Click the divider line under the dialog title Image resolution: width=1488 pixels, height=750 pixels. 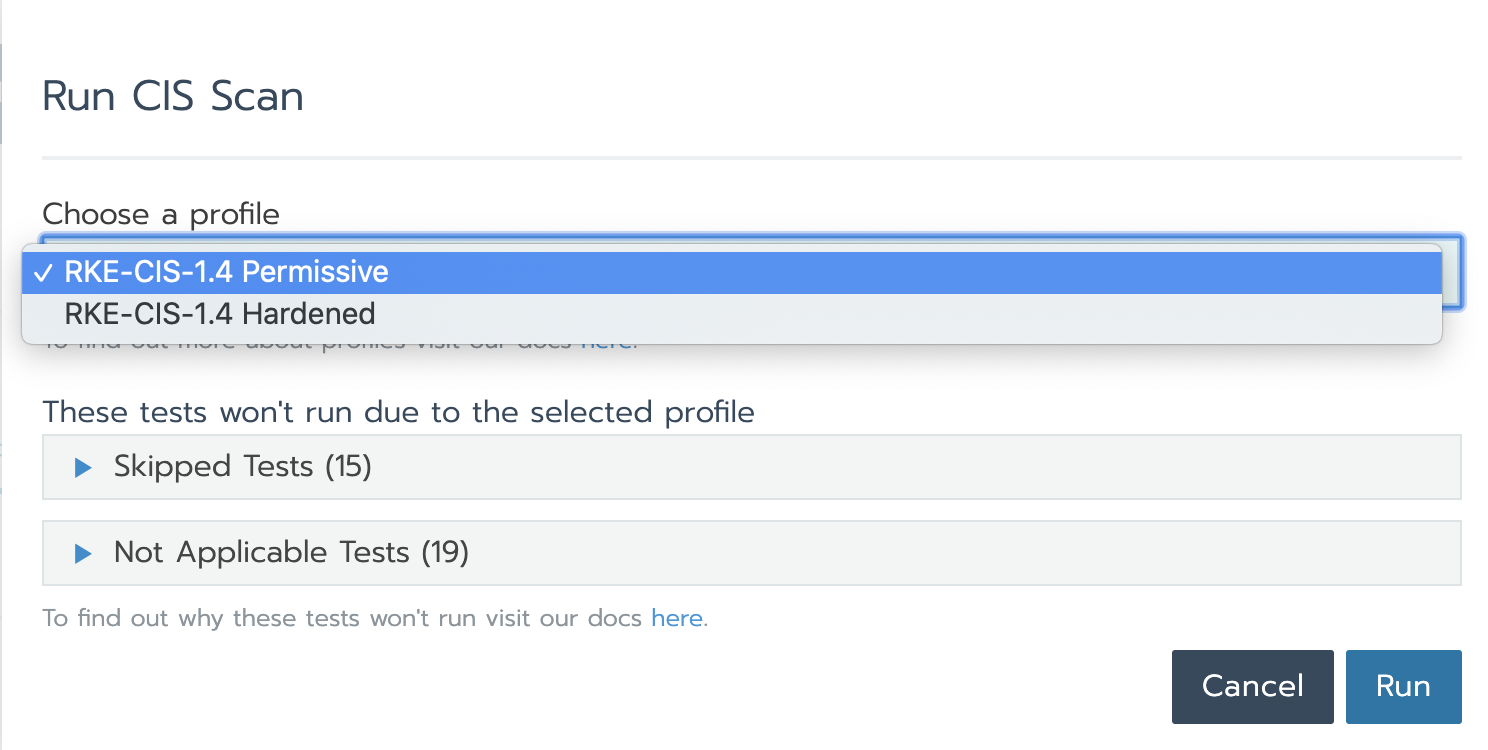pos(751,158)
